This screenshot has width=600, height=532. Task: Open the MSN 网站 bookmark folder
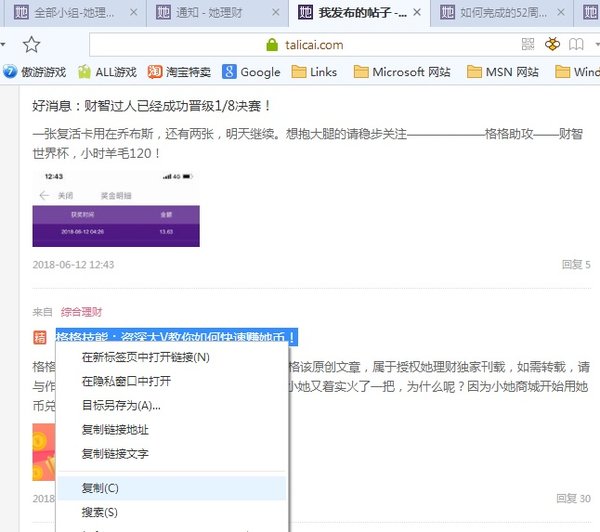503,72
